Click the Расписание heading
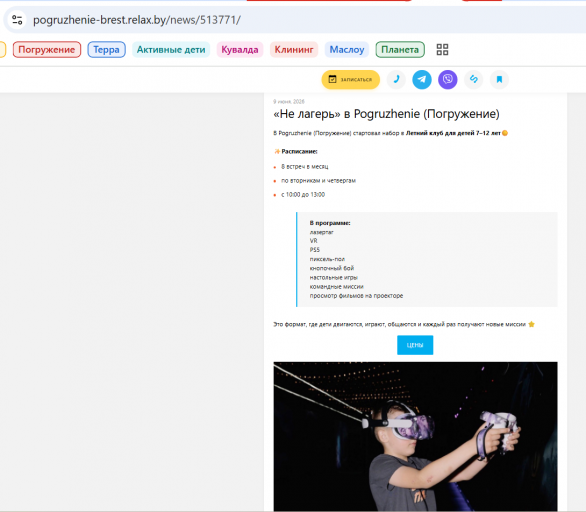Viewport: 586px width, 512px height. point(299,151)
